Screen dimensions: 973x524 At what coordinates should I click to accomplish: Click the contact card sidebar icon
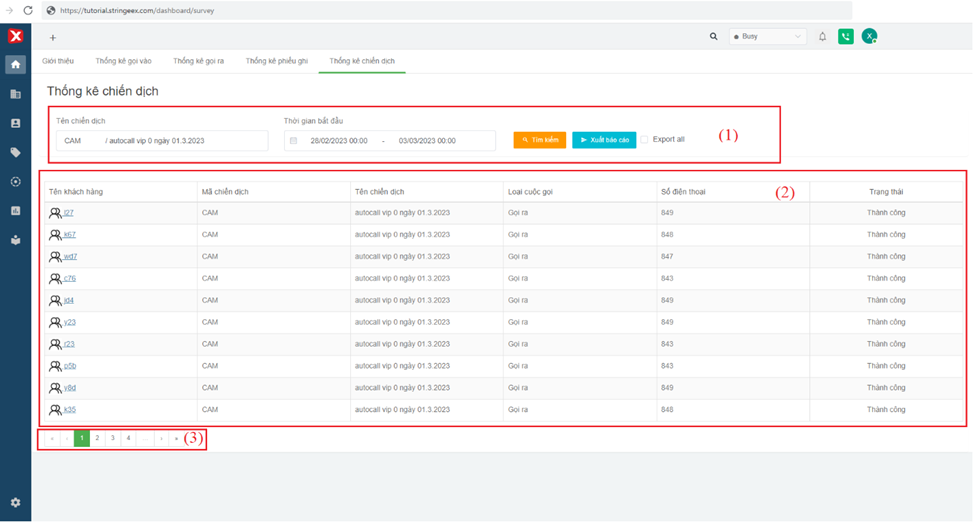point(15,123)
